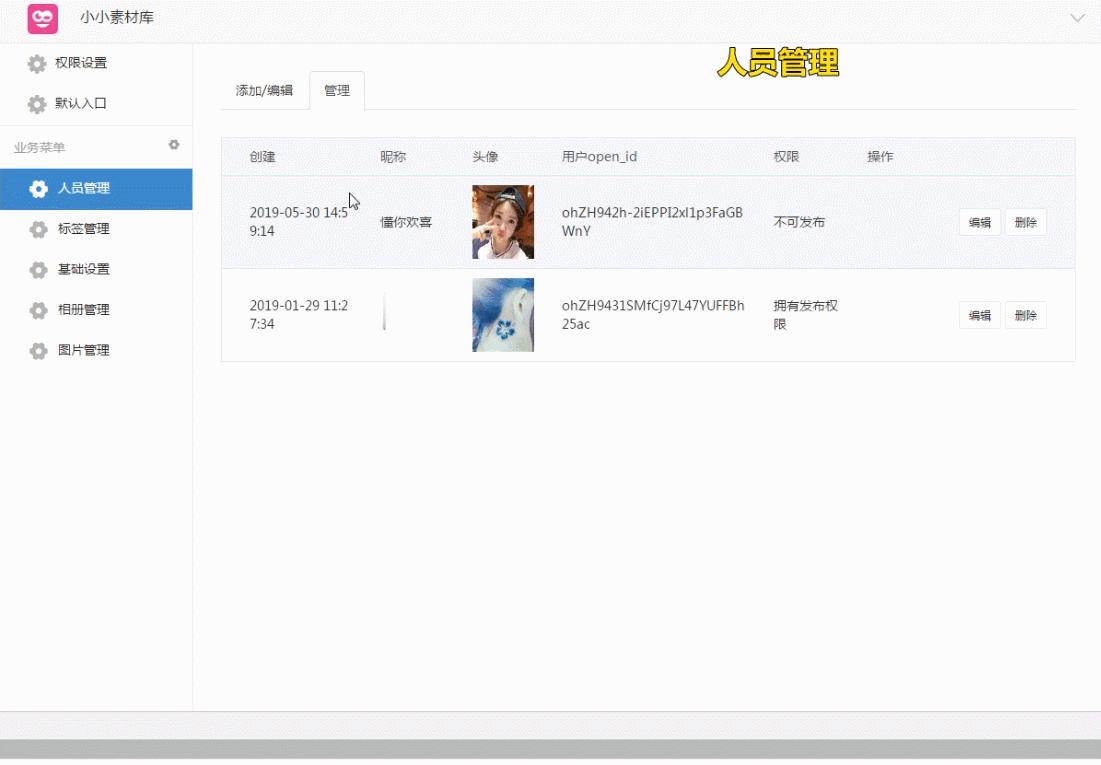Click 删除 on the second table row
Screen dimensions: 1101x765
click(1025, 315)
